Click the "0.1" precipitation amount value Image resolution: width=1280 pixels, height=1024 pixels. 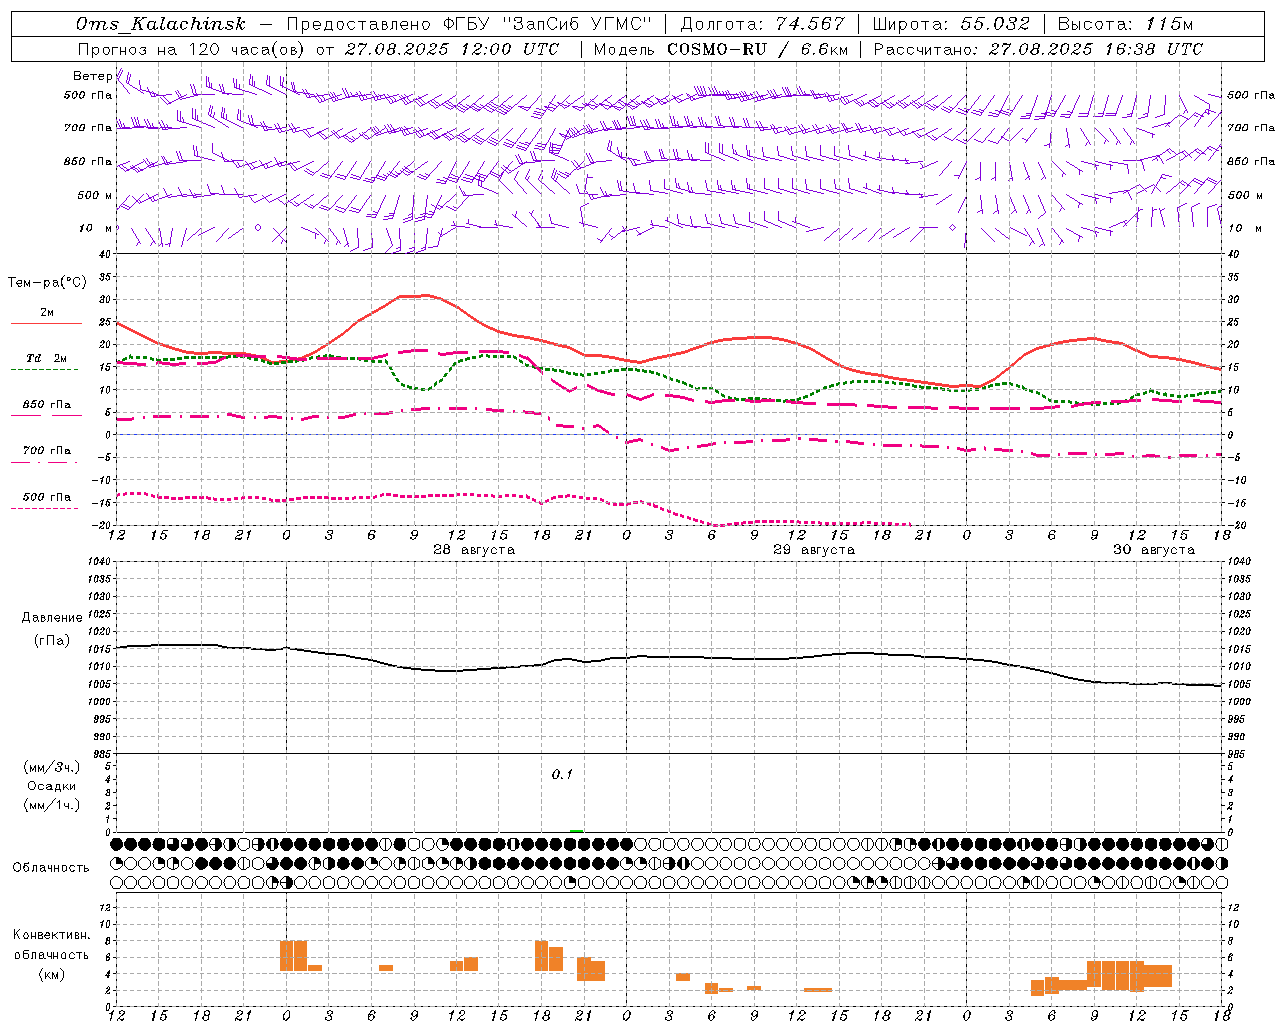tap(562, 774)
